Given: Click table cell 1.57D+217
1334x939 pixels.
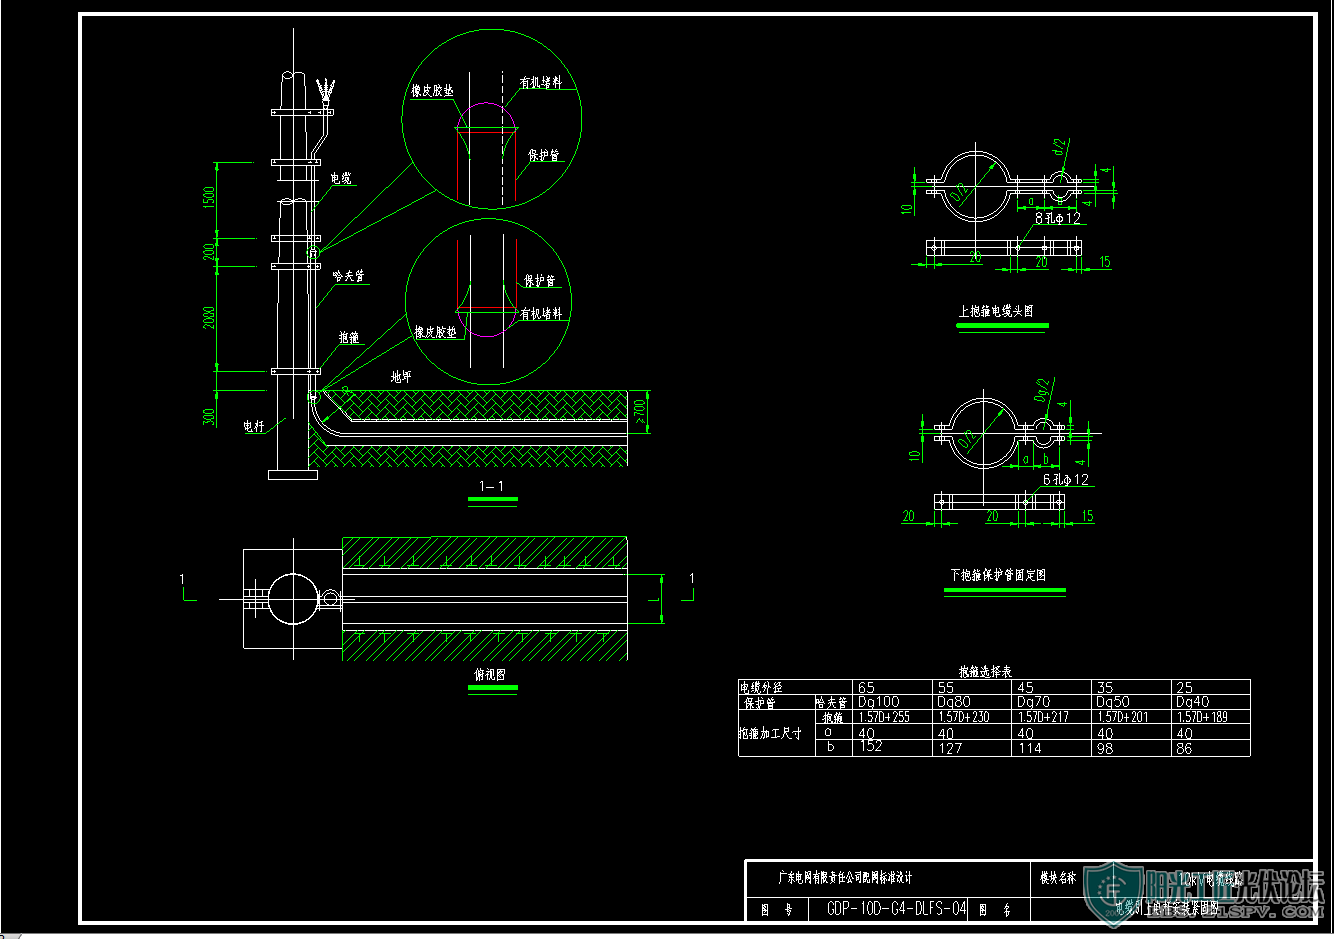Looking at the screenshot, I should [1043, 717].
